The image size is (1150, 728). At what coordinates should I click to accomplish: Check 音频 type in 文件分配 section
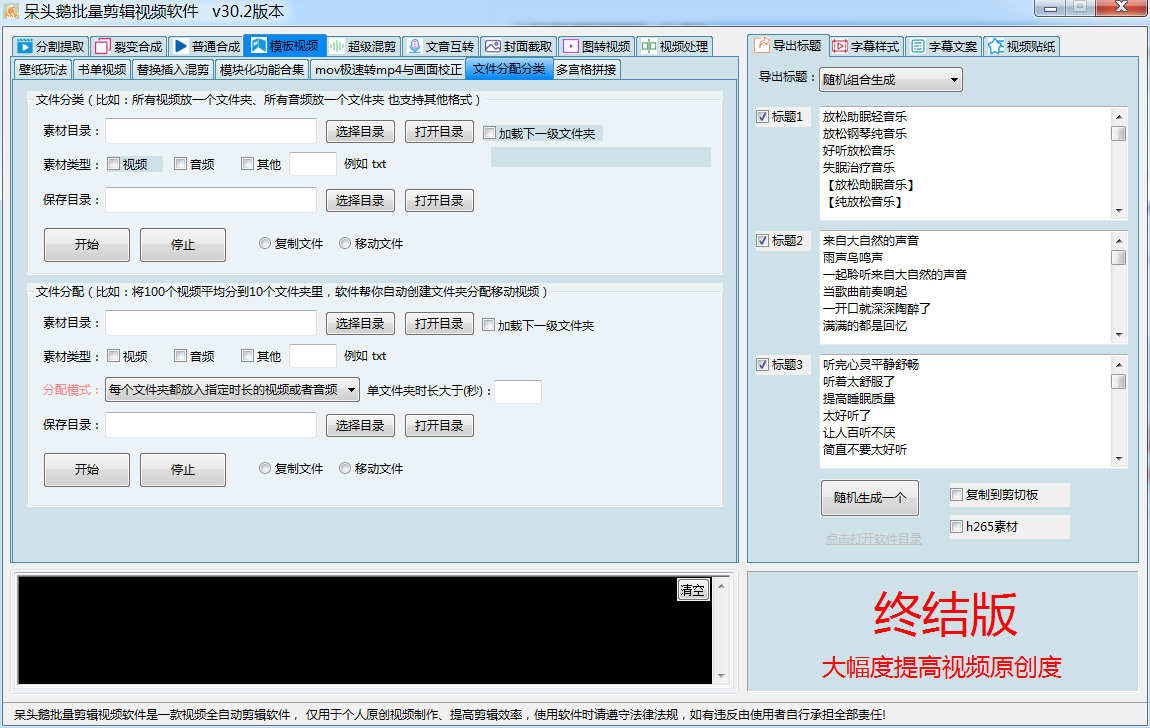180,356
